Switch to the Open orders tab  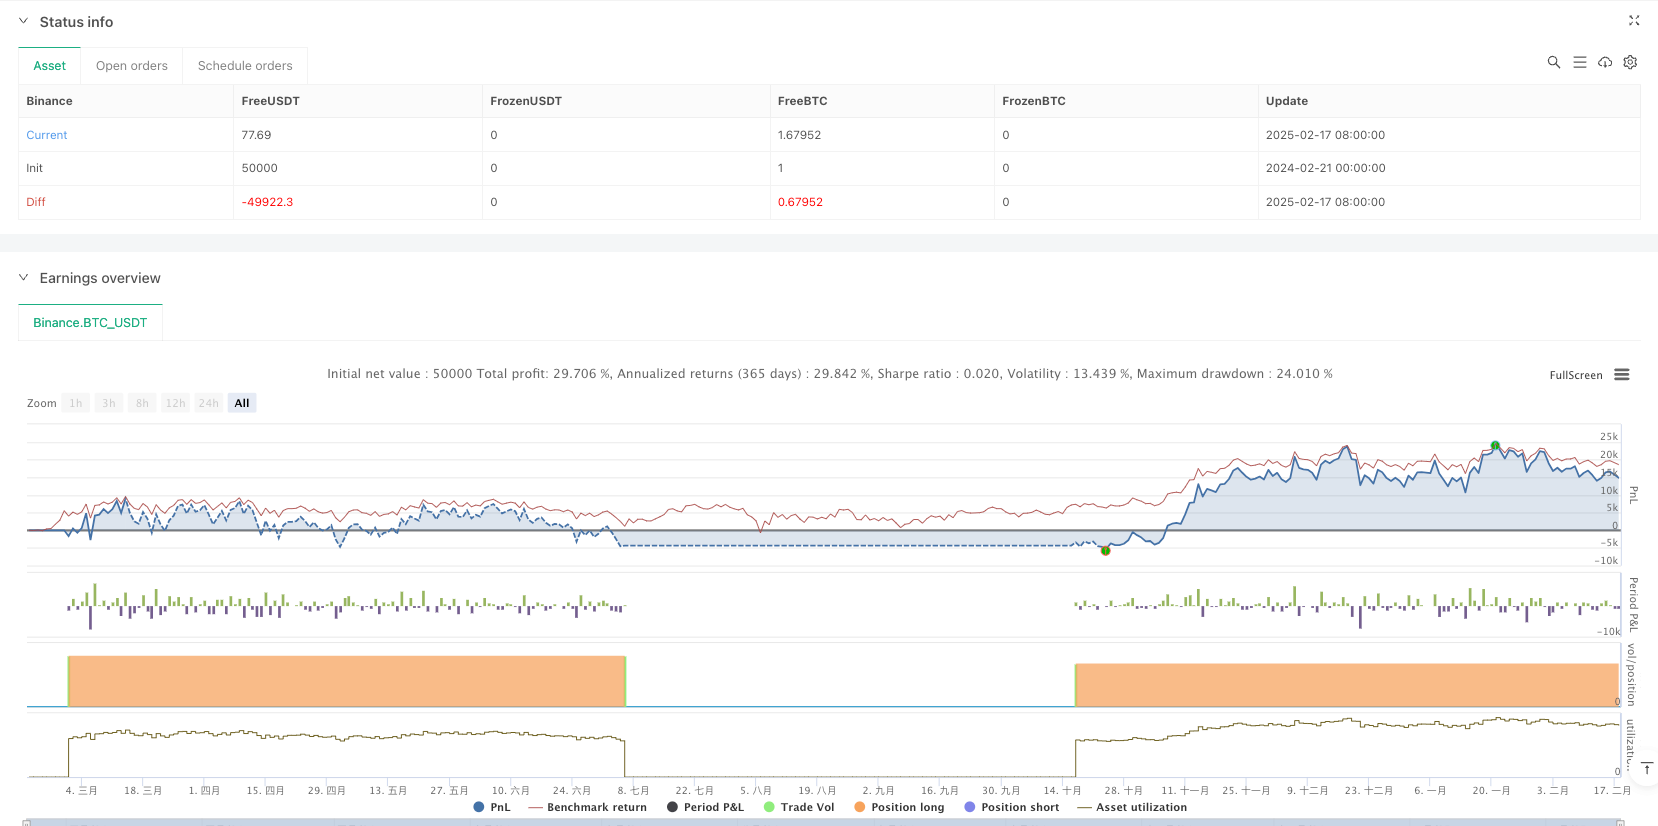click(x=132, y=66)
